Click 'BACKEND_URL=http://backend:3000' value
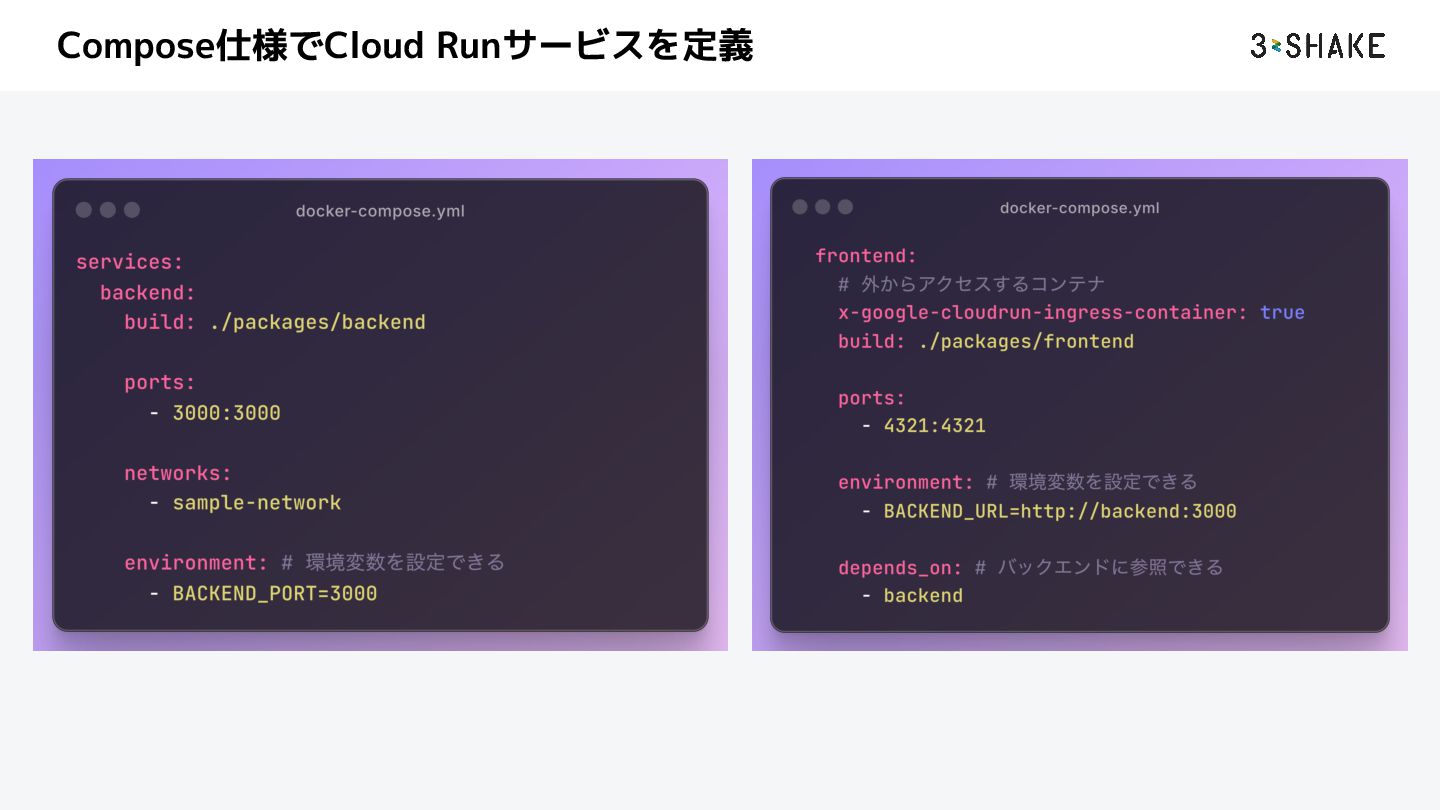1440x810 pixels. (1060, 512)
